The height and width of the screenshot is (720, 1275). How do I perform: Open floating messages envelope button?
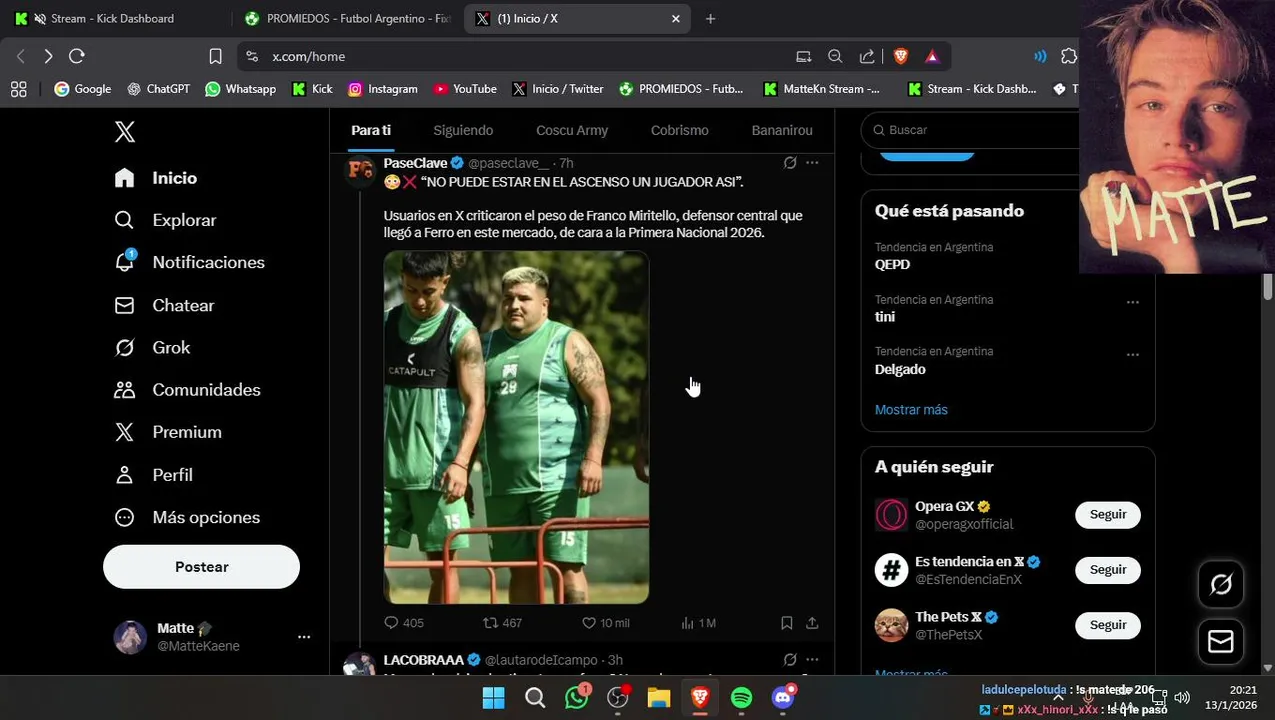tap(1221, 641)
